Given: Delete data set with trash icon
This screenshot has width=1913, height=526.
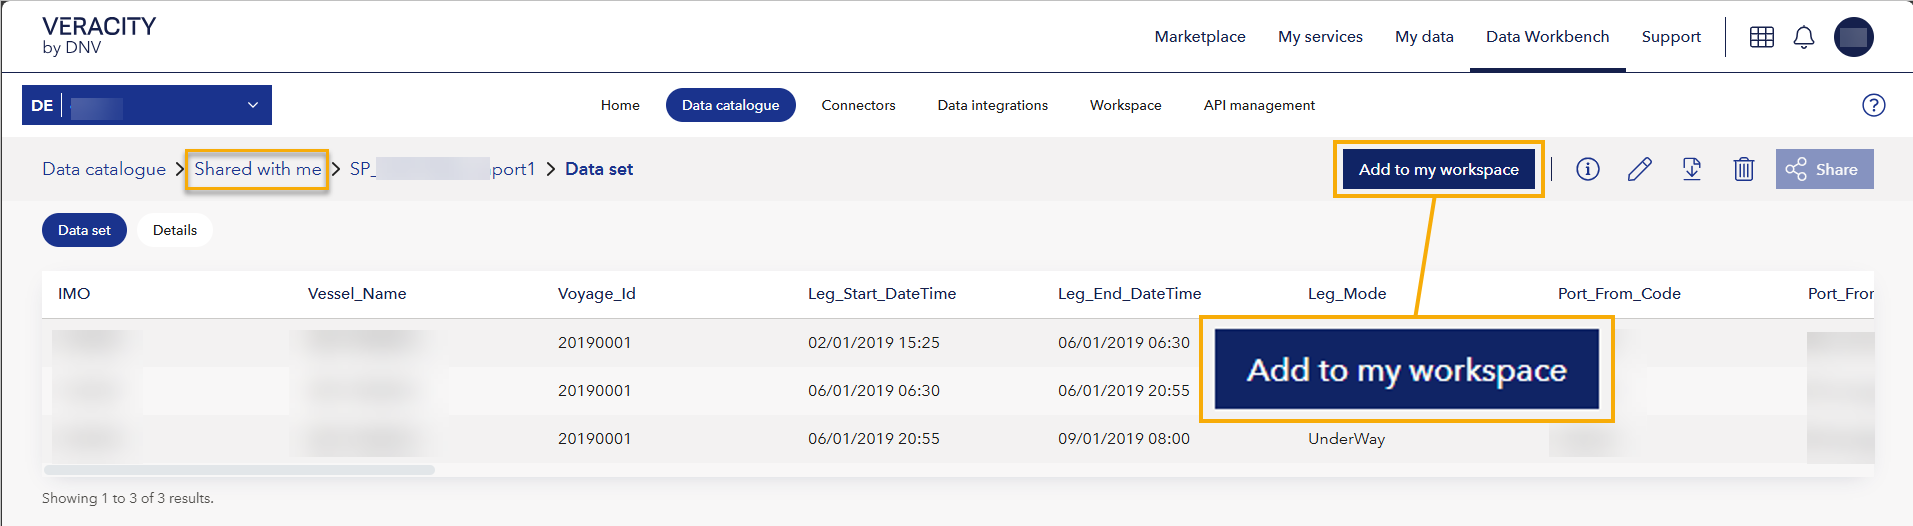Looking at the screenshot, I should click(x=1743, y=169).
